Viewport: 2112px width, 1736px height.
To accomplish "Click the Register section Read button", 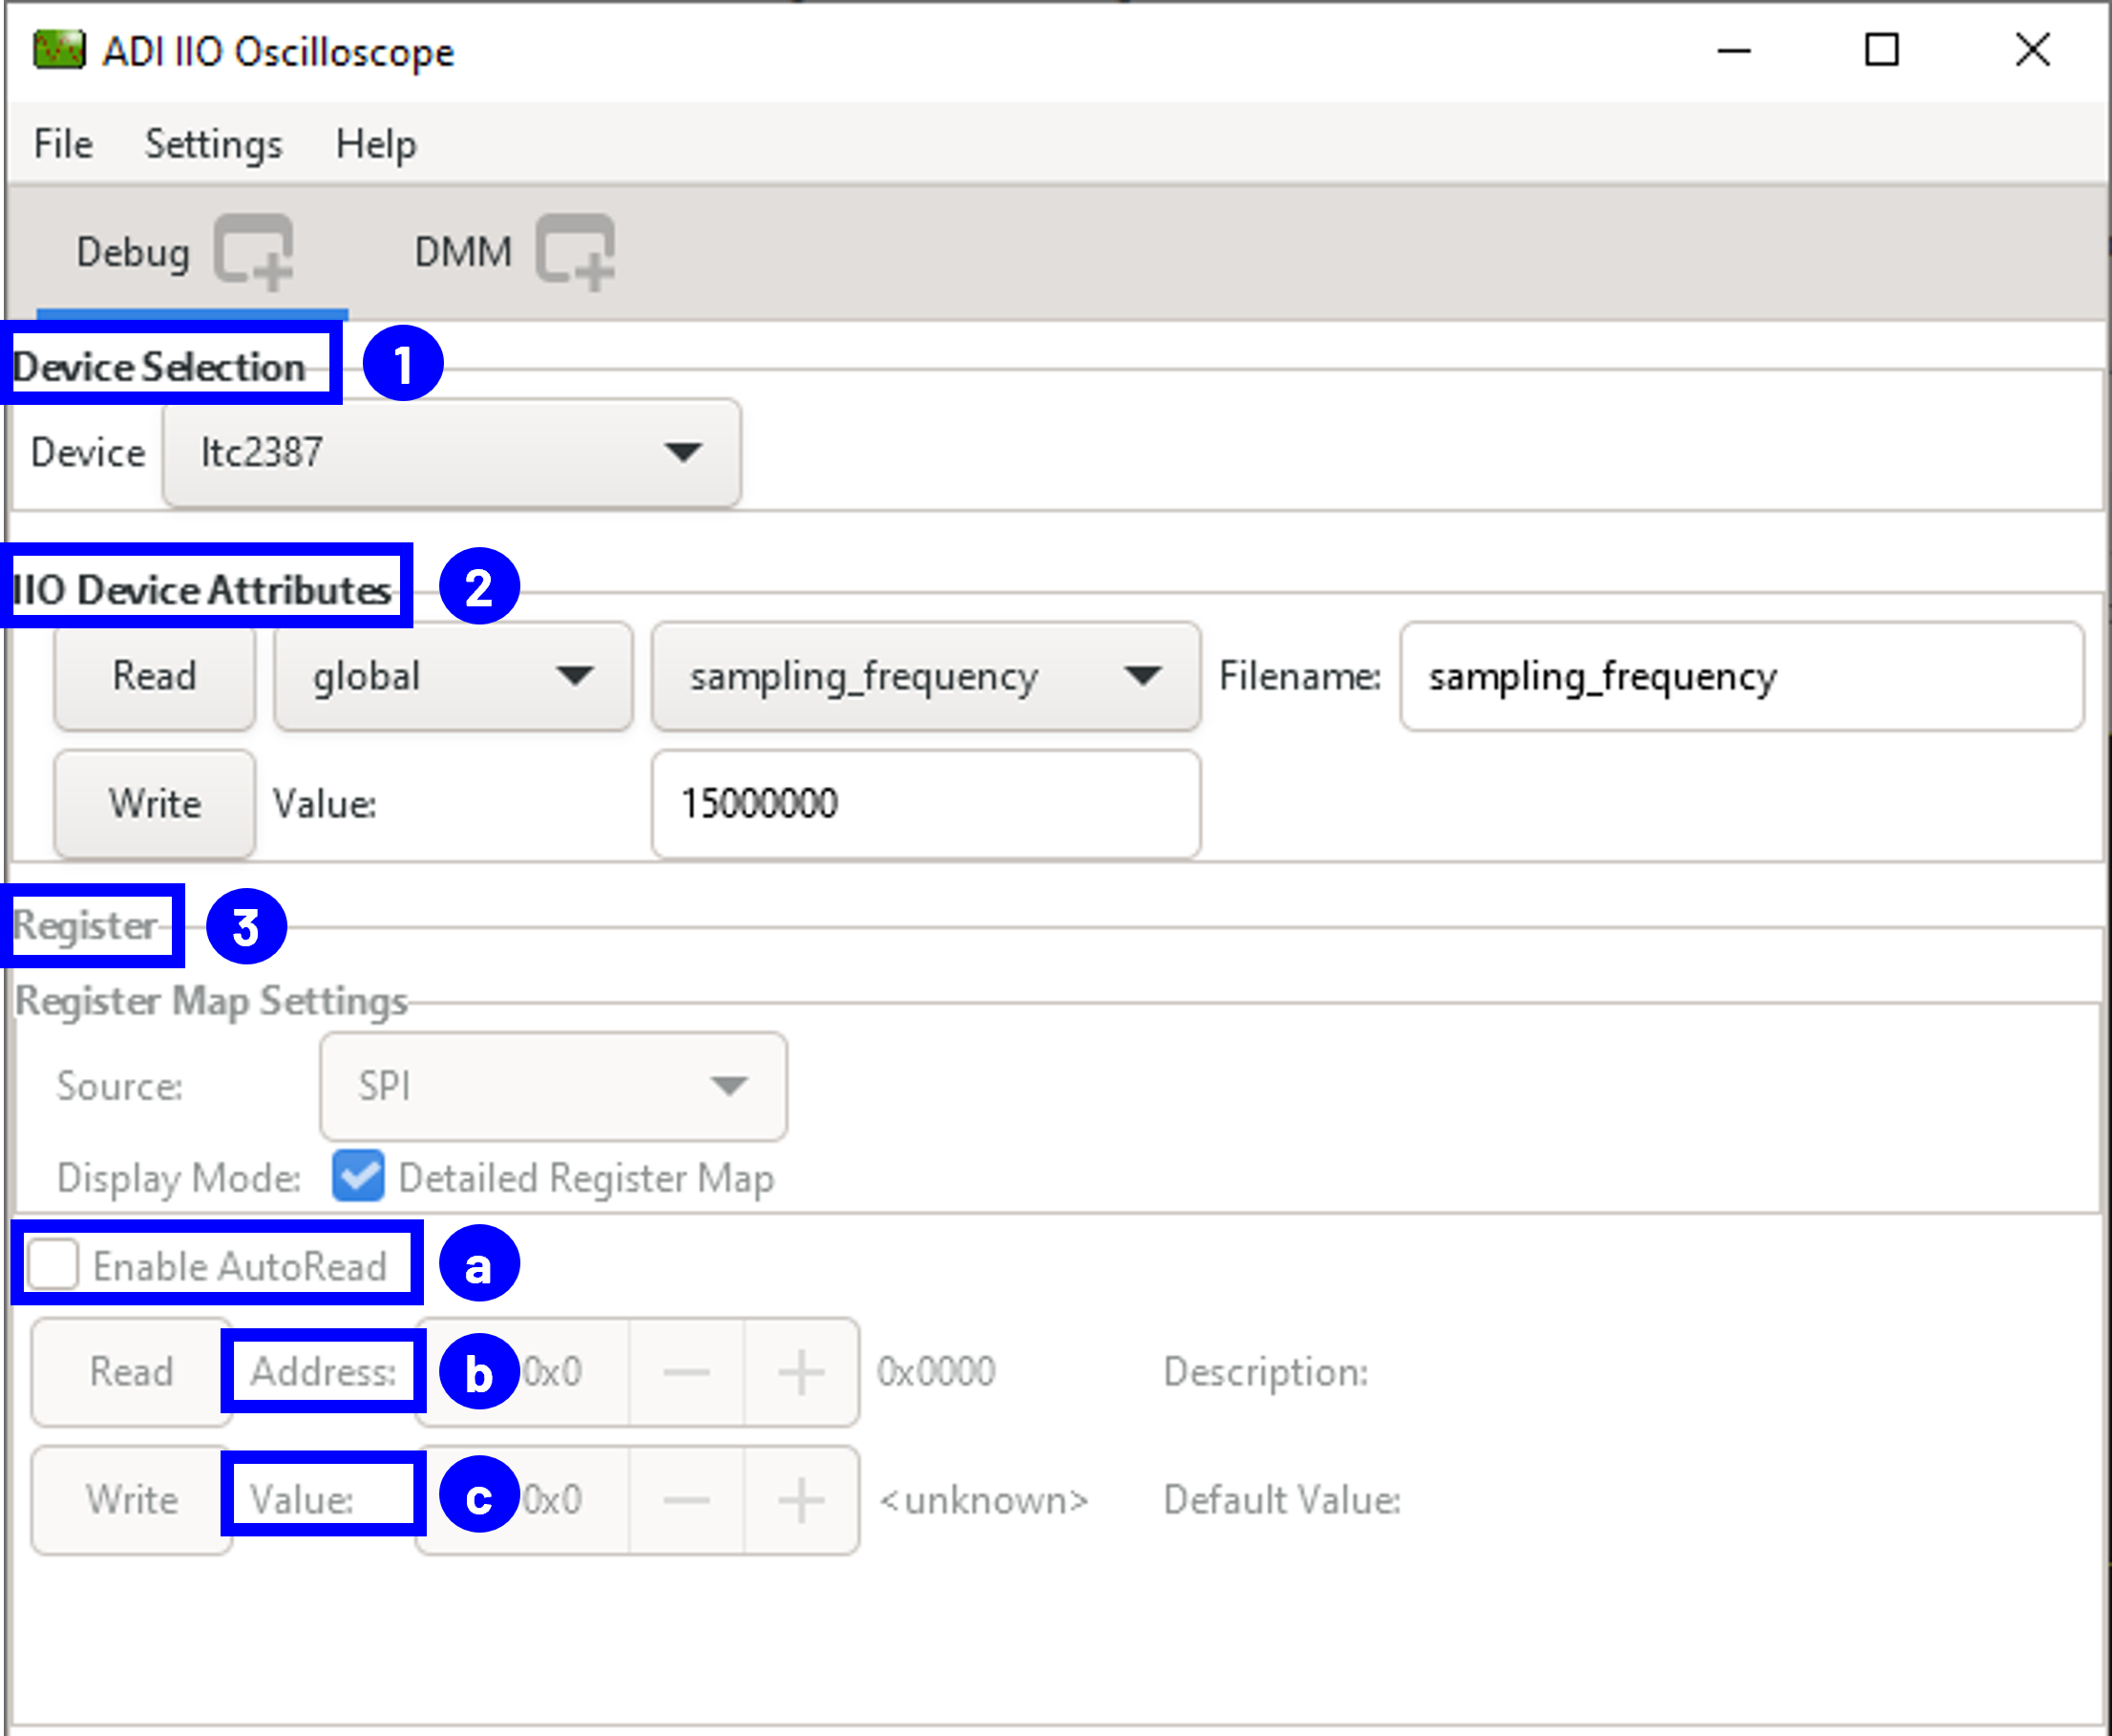I will point(131,1372).
